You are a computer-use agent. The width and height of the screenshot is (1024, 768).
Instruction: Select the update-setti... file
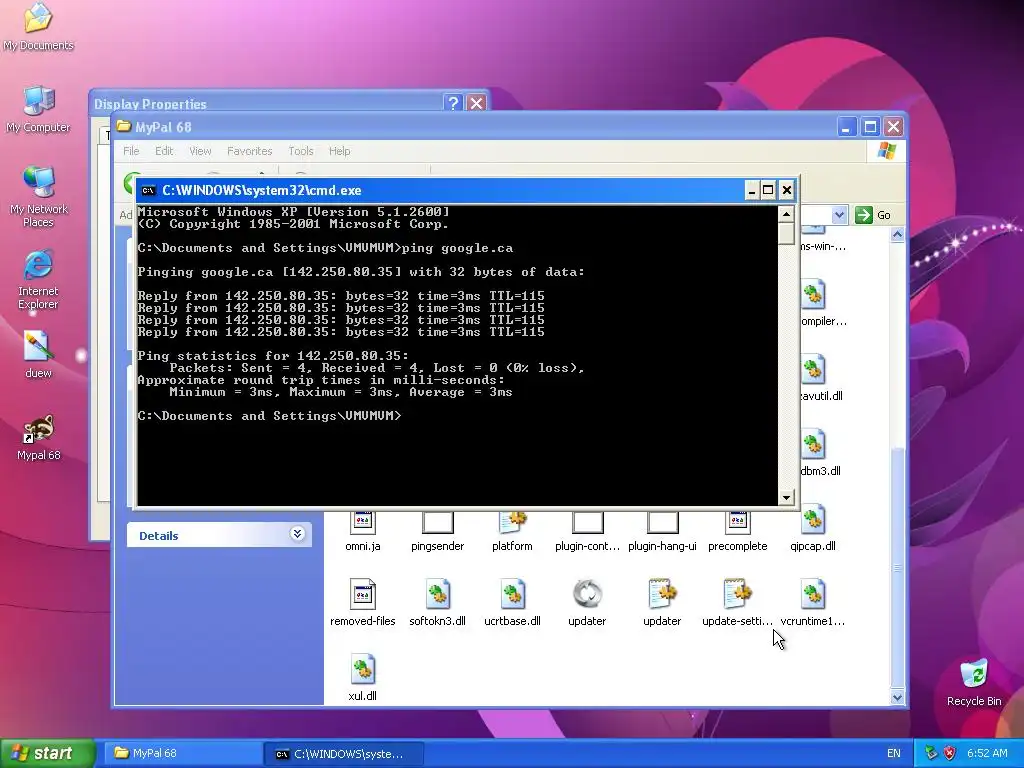pyautogui.click(x=737, y=603)
